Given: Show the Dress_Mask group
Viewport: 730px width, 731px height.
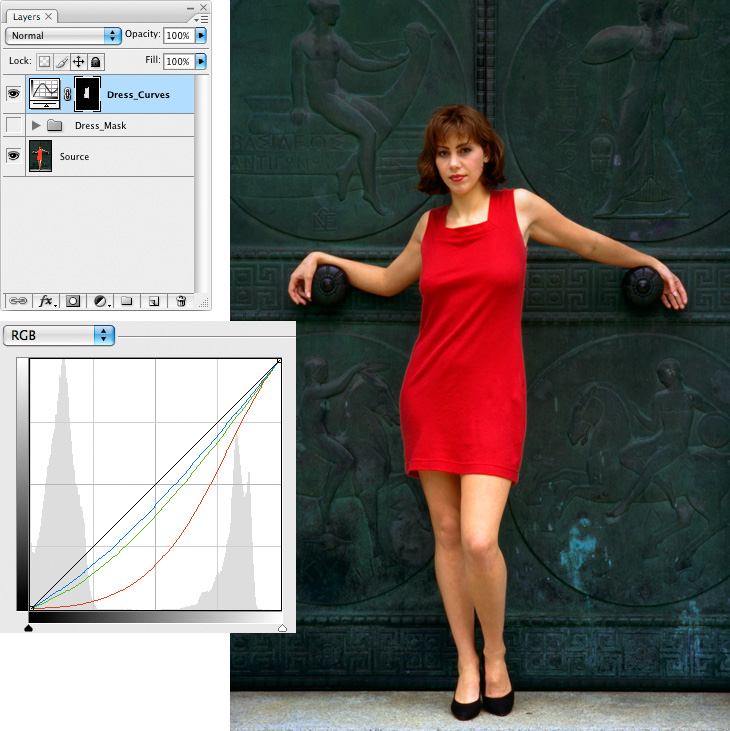Looking at the screenshot, I should (13, 125).
